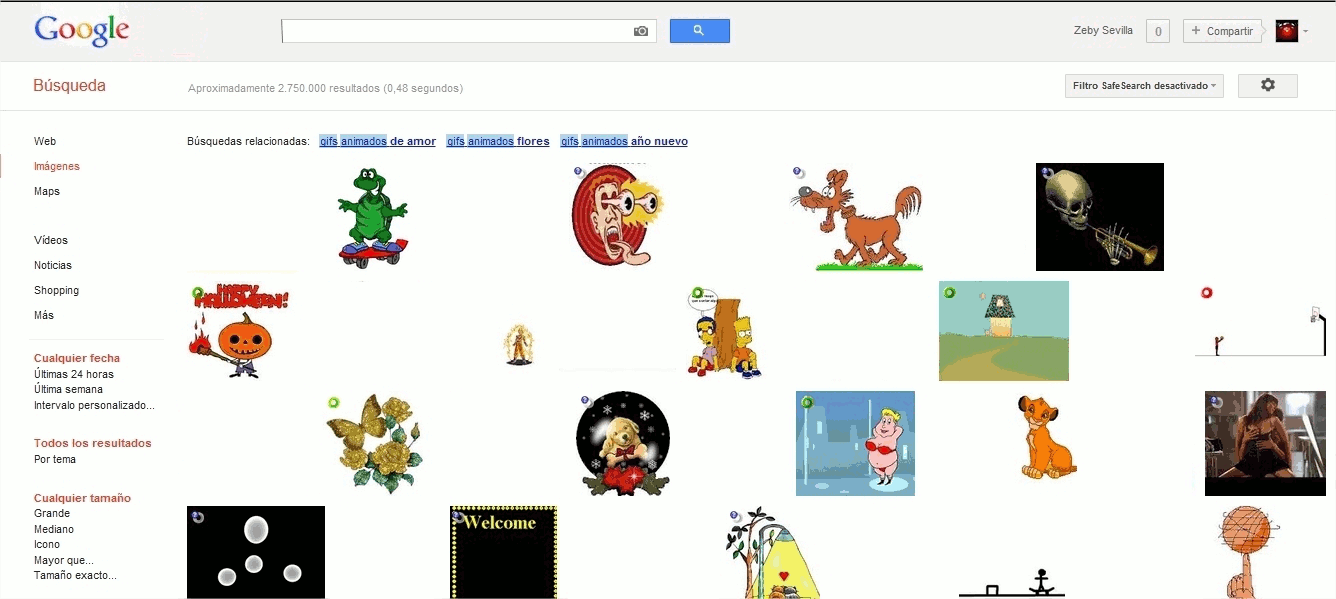
Task: Open related search gifs animados año nuevo
Action: 624,141
